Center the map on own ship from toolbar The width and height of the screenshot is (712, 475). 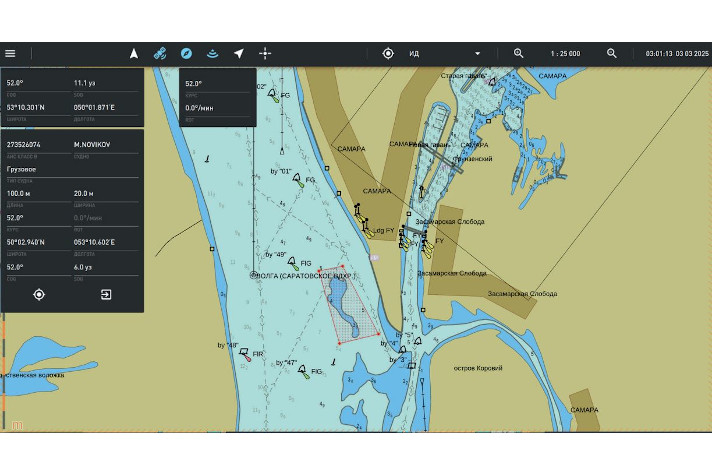click(x=388, y=53)
